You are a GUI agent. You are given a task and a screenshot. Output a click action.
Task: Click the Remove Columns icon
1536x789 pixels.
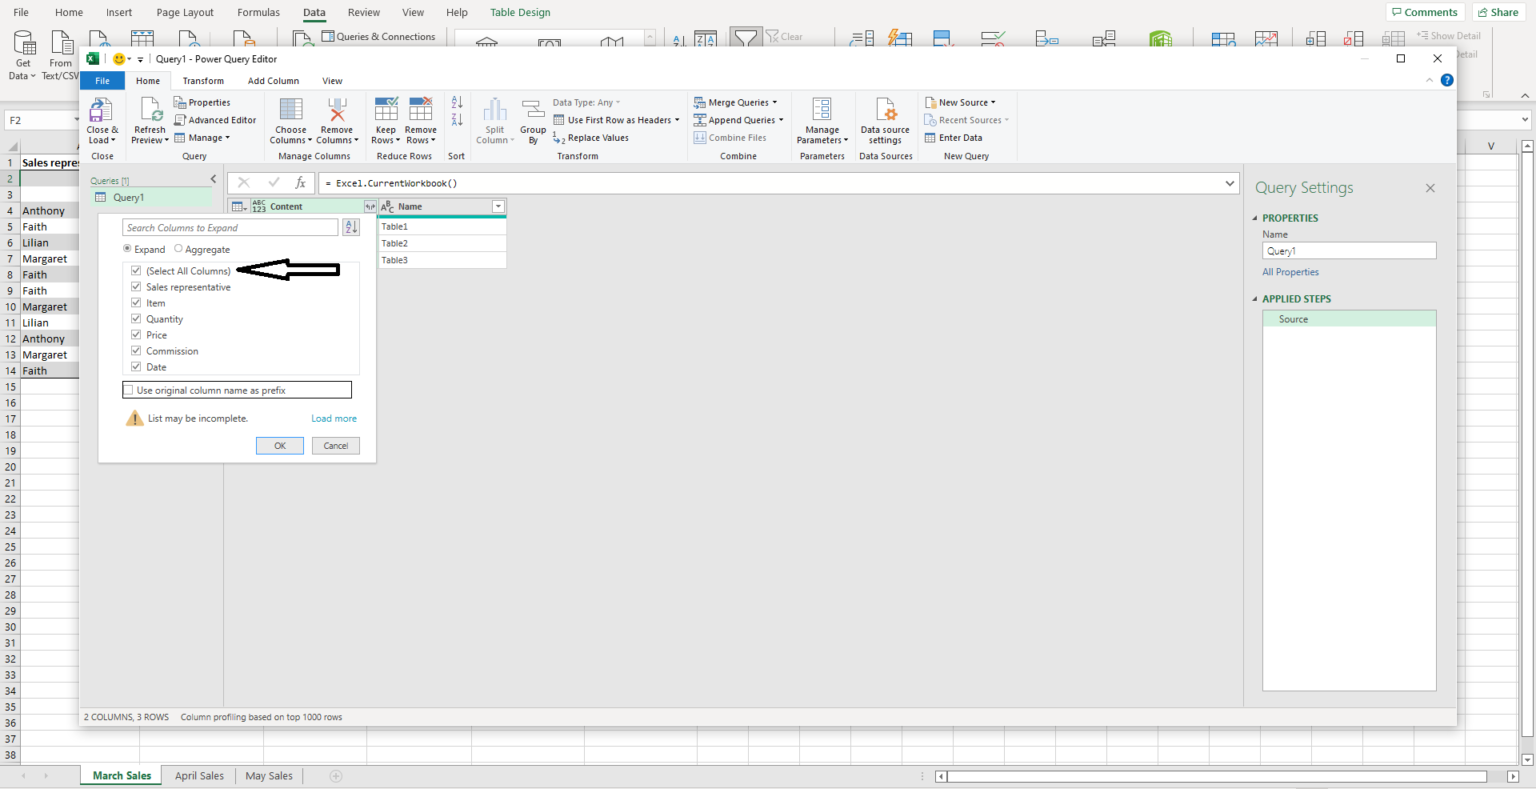click(x=337, y=110)
